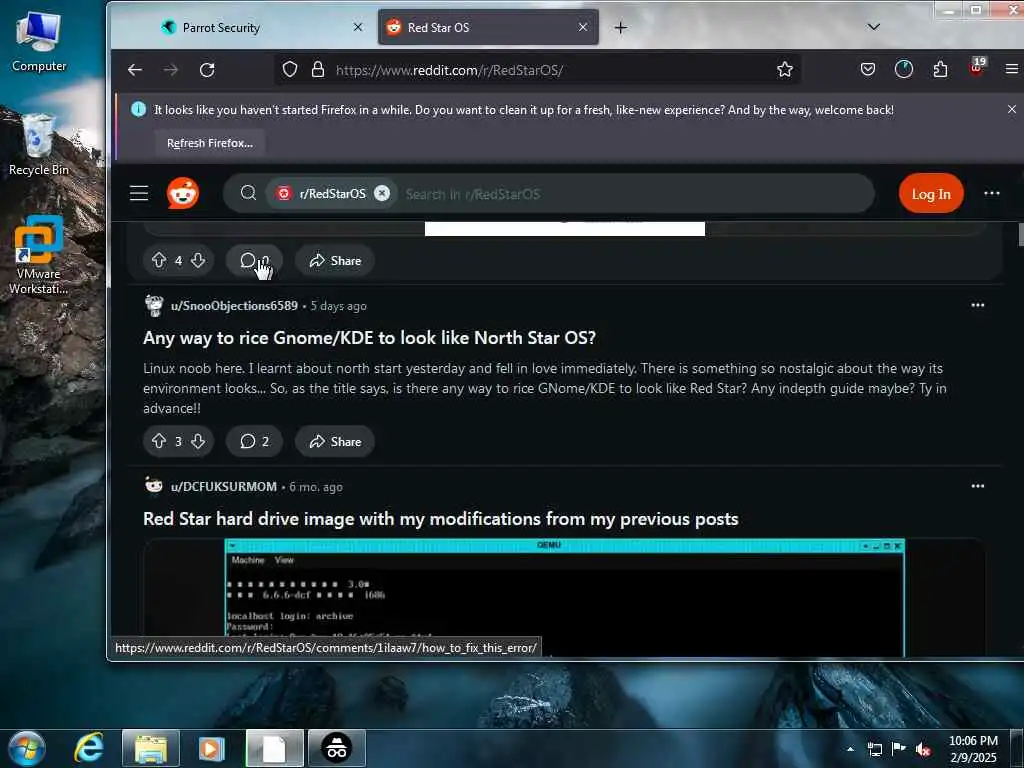This screenshot has height=768, width=1024.
Task: Click the Refresh Firefox... button
Action: click(x=210, y=143)
